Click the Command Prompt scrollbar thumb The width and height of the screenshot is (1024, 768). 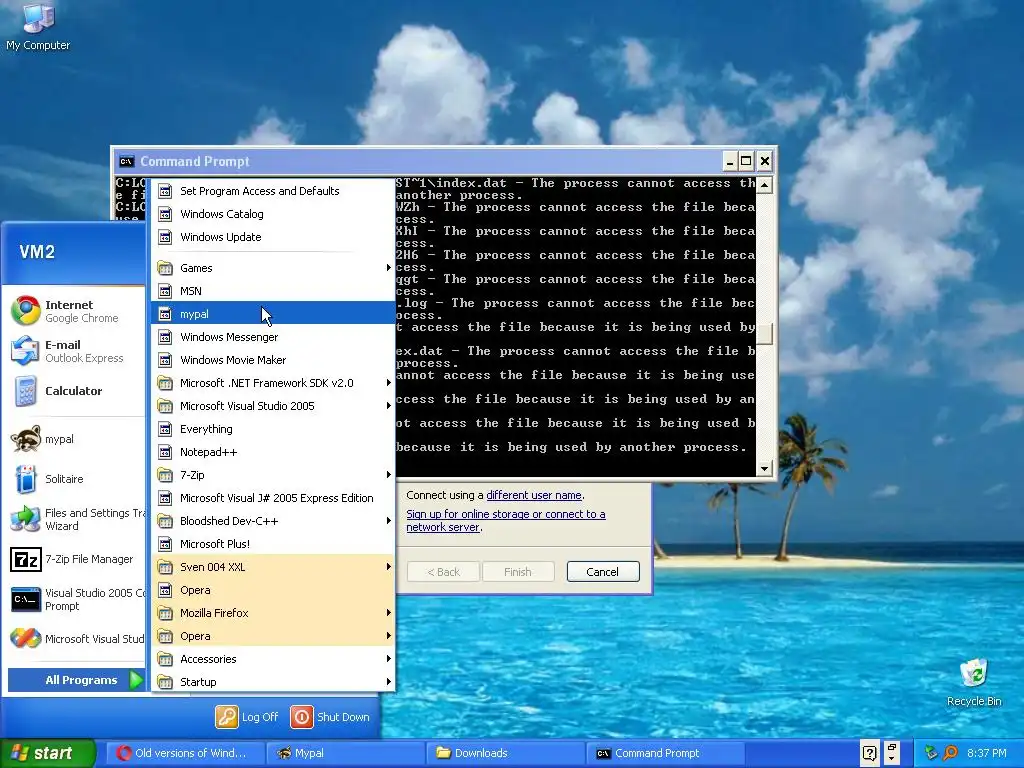764,333
